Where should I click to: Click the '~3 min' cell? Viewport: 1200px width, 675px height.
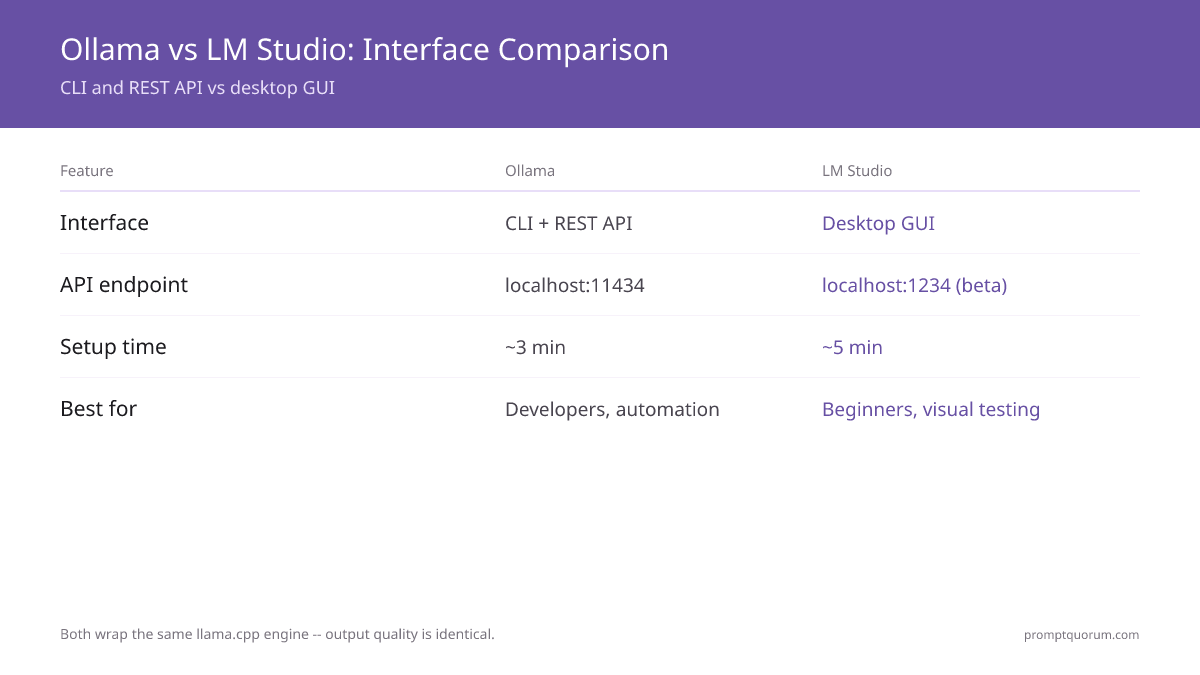pos(535,347)
